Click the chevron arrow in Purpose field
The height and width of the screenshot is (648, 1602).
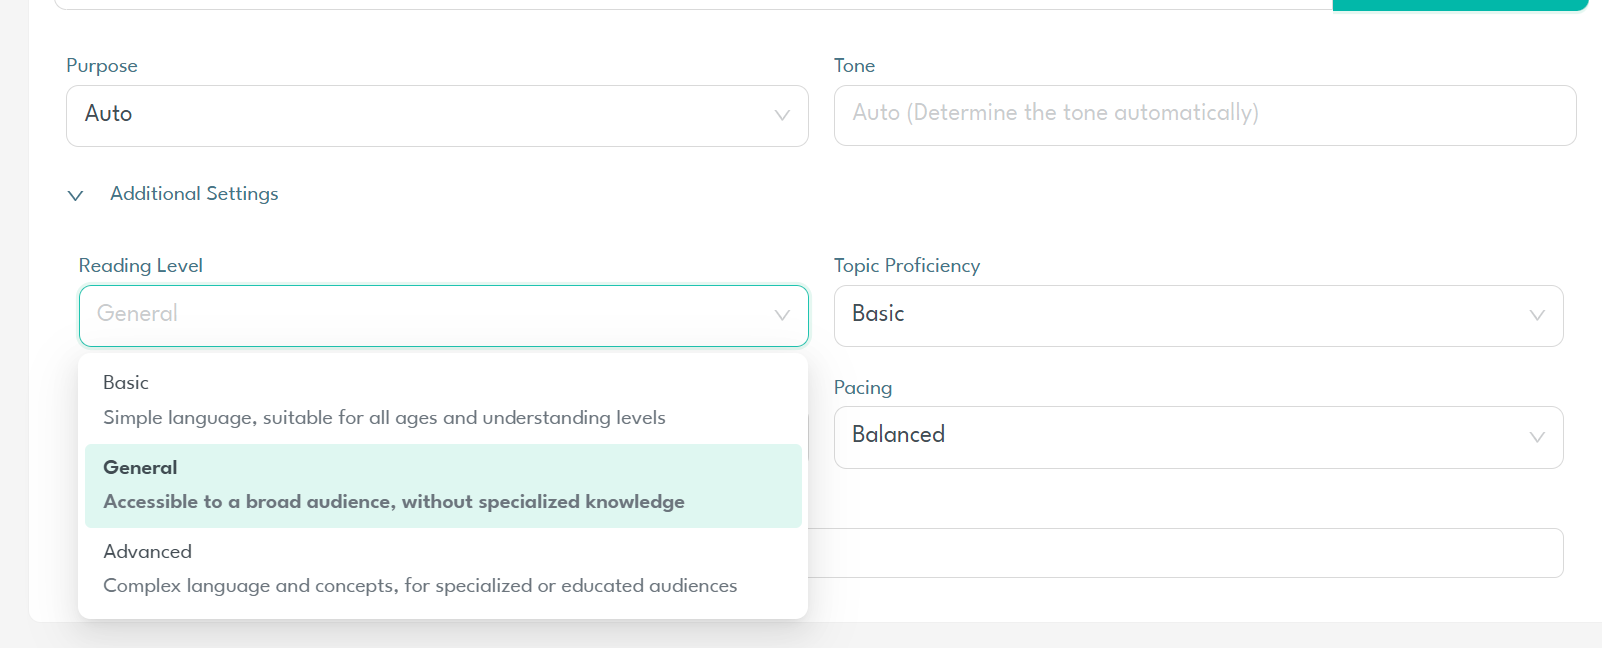click(782, 115)
